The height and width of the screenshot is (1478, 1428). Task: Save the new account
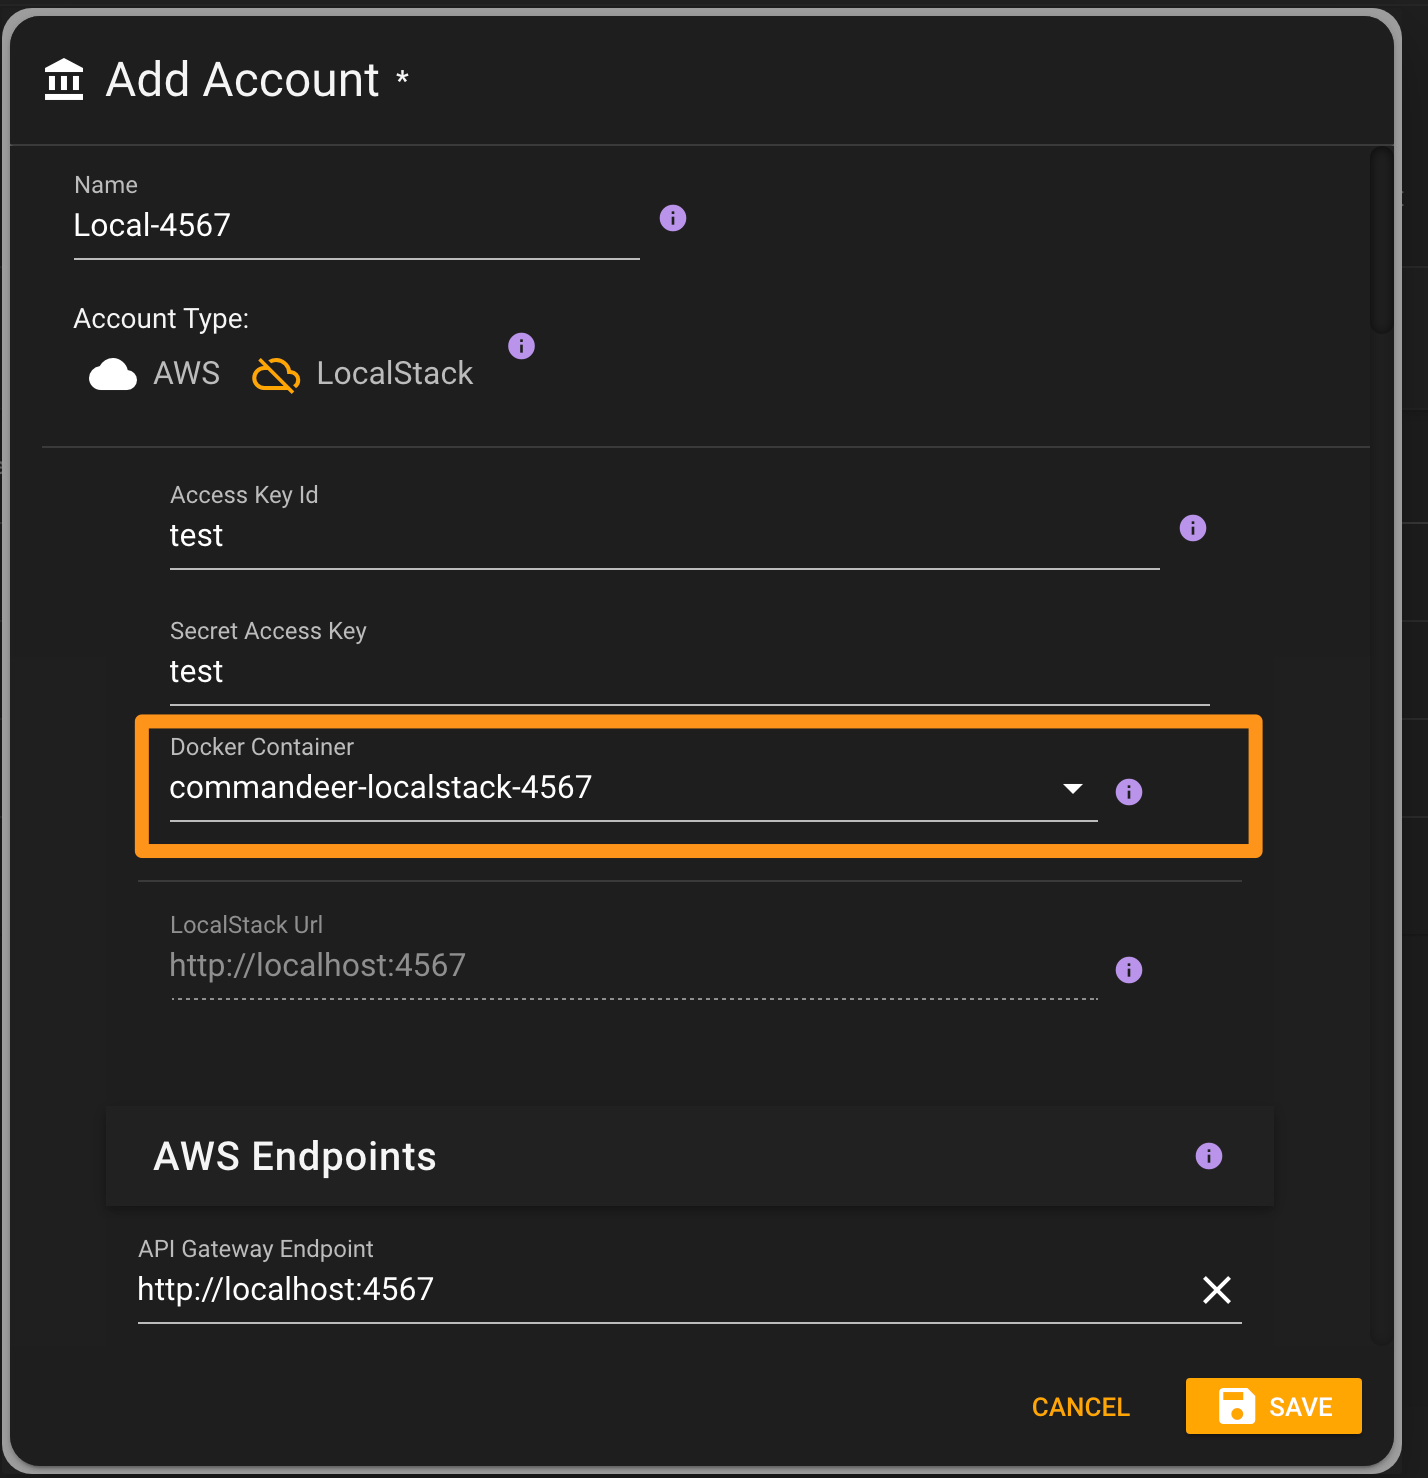click(1274, 1406)
